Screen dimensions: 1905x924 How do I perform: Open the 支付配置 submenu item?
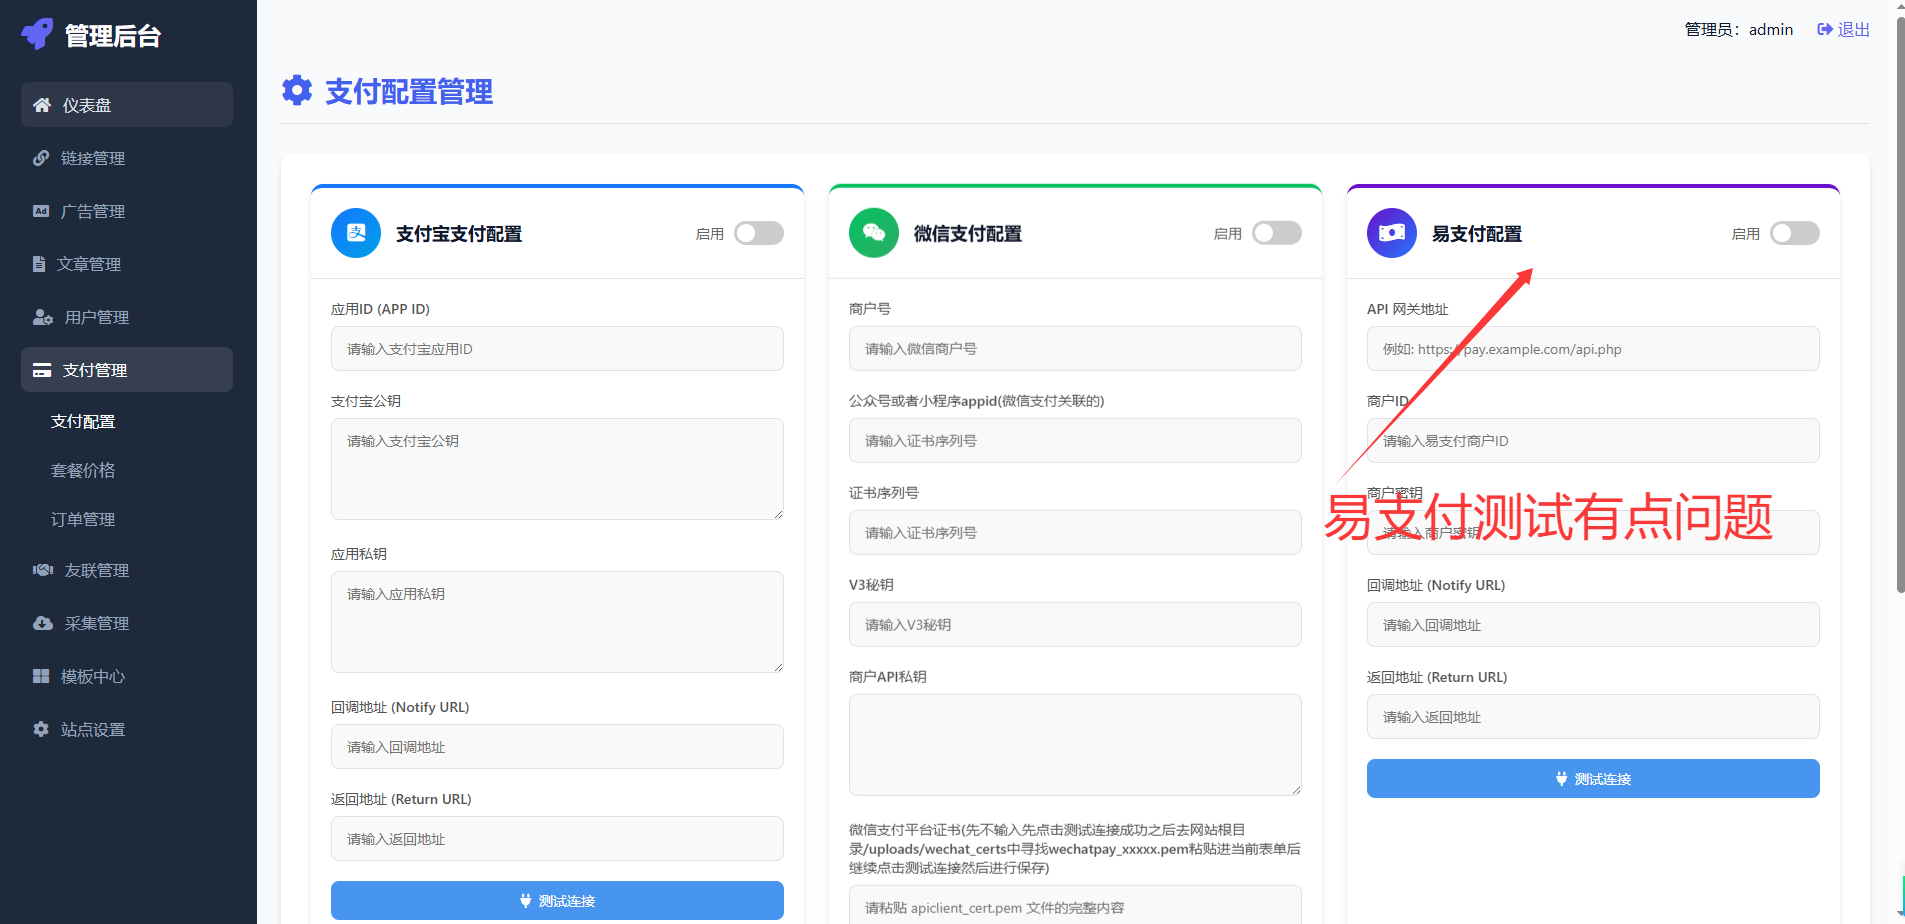click(x=83, y=421)
